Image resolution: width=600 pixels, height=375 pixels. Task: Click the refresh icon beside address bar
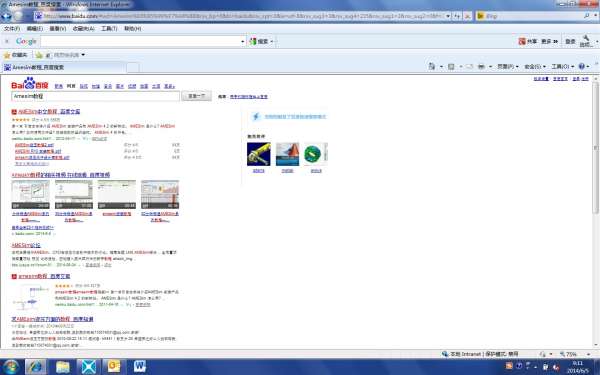click(x=457, y=16)
